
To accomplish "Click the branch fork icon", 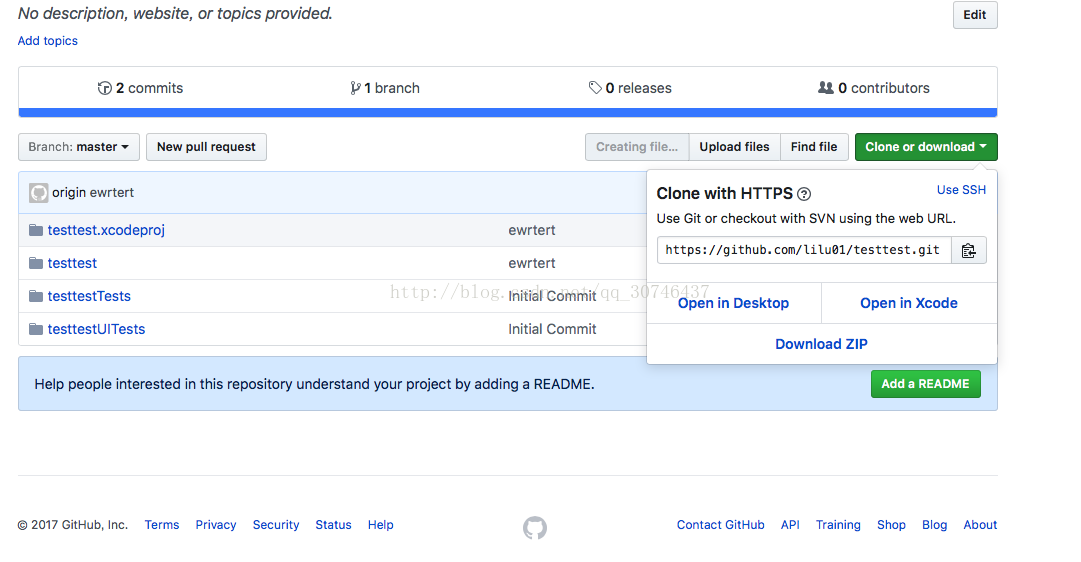I will pyautogui.click(x=355, y=88).
